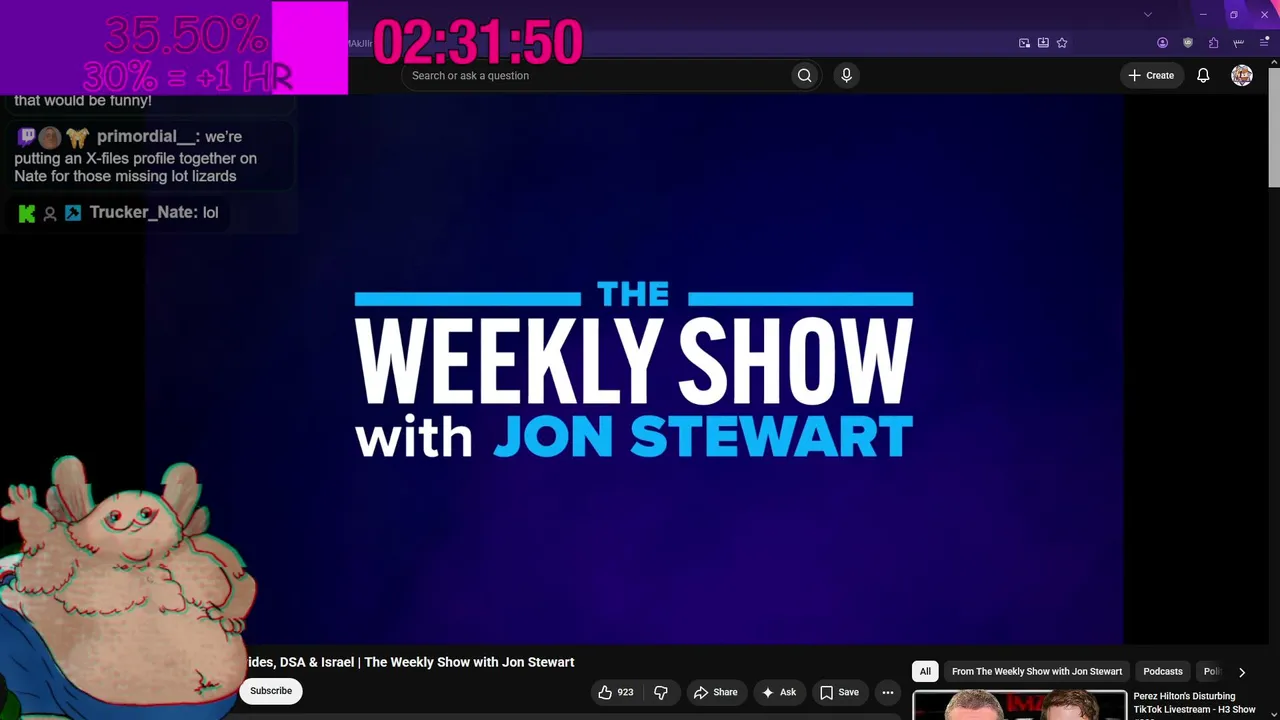This screenshot has height=720, width=1280.
Task: Start voice search with the microphone
Action: (846, 76)
